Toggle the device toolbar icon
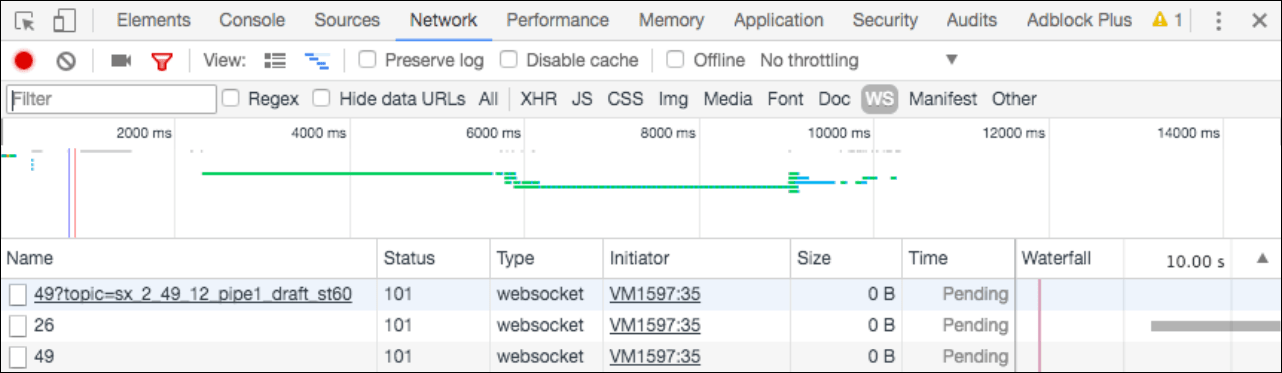Viewport: 1282px width, 373px height. [x=65, y=20]
